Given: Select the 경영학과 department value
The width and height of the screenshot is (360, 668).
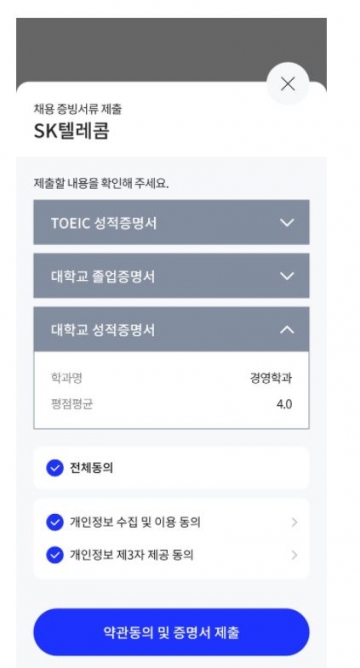Looking at the screenshot, I should point(271,378).
